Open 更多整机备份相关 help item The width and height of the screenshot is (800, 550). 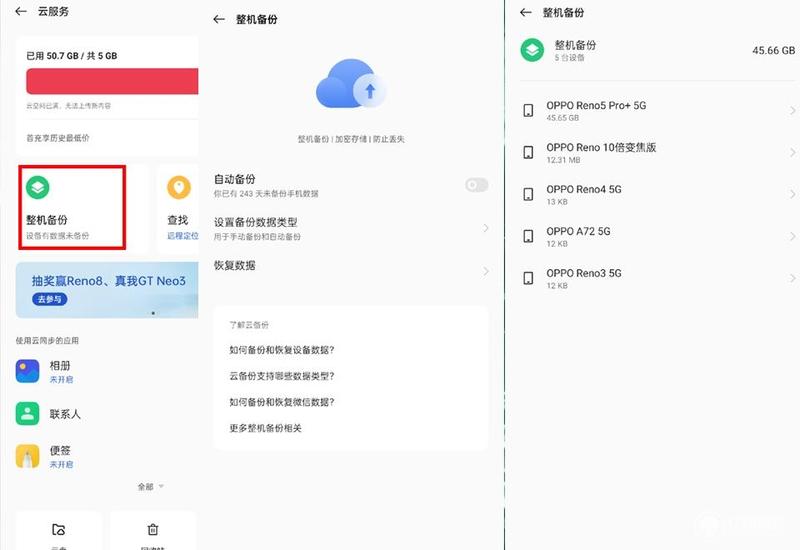coord(265,428)
